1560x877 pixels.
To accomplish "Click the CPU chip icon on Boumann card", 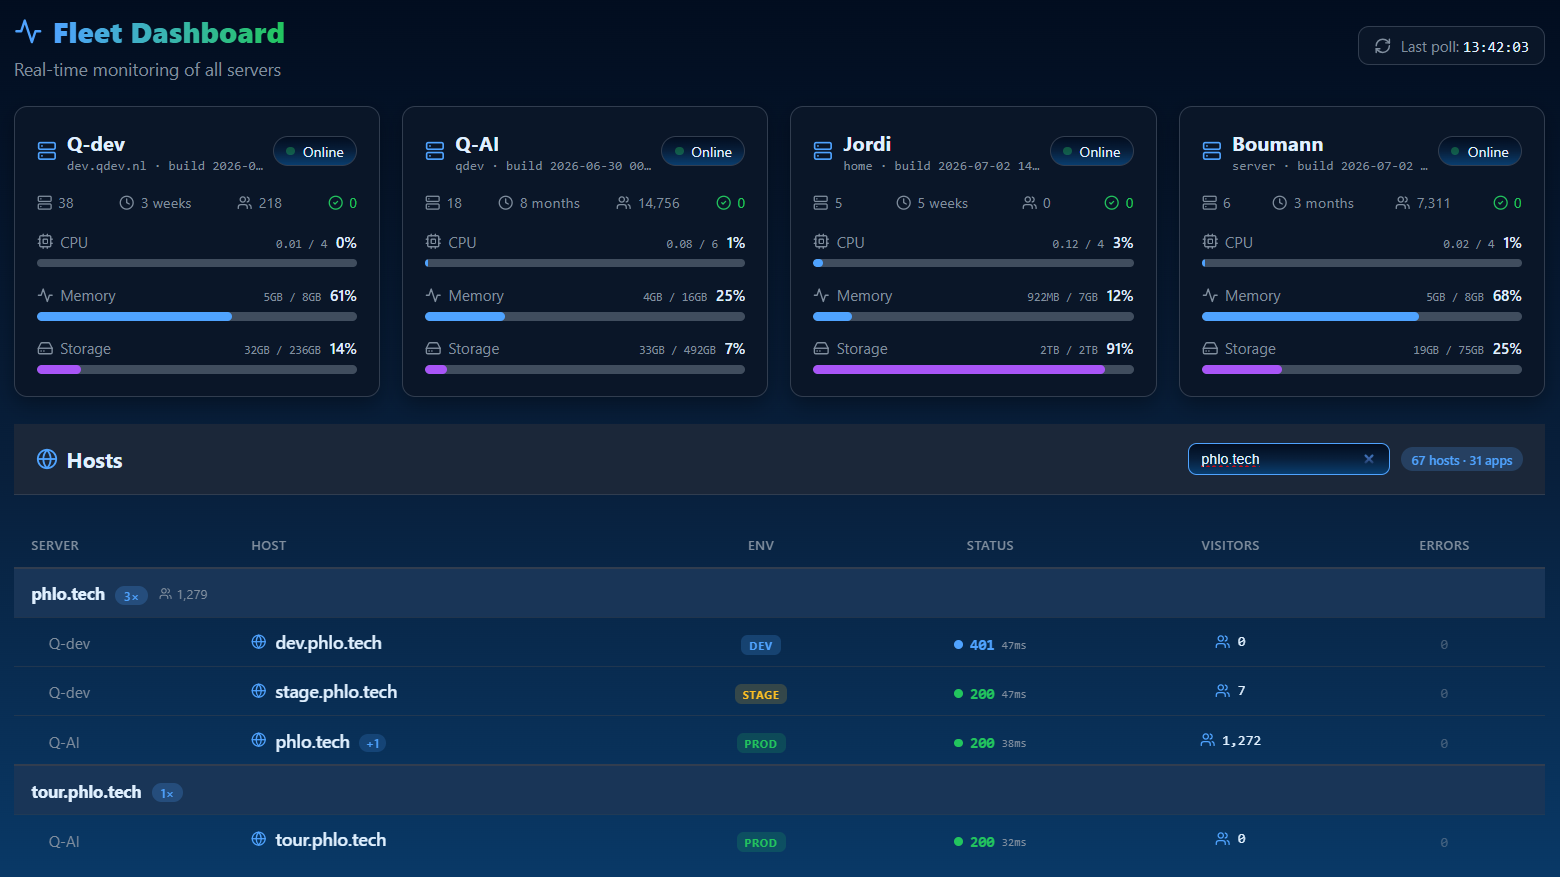I will (1210, 242).
